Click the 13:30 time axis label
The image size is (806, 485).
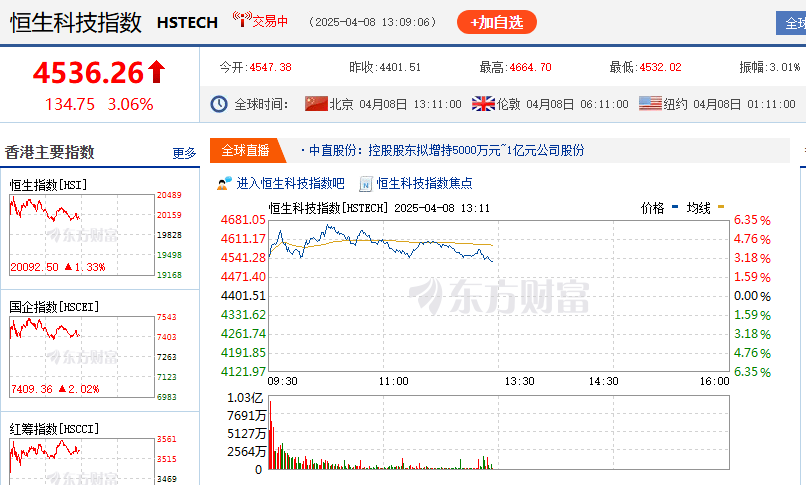[519, 381]
